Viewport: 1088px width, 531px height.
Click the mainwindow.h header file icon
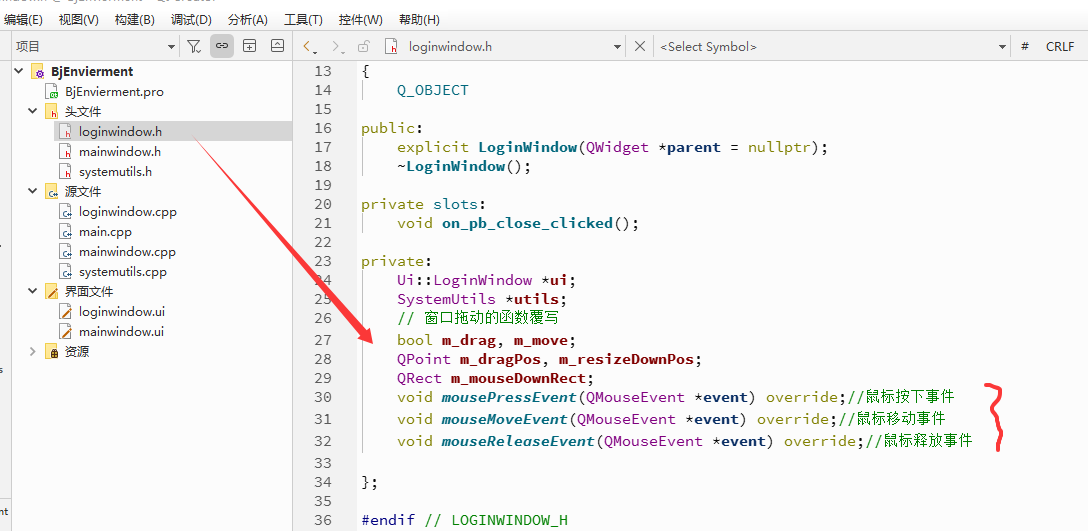[66, 152]
